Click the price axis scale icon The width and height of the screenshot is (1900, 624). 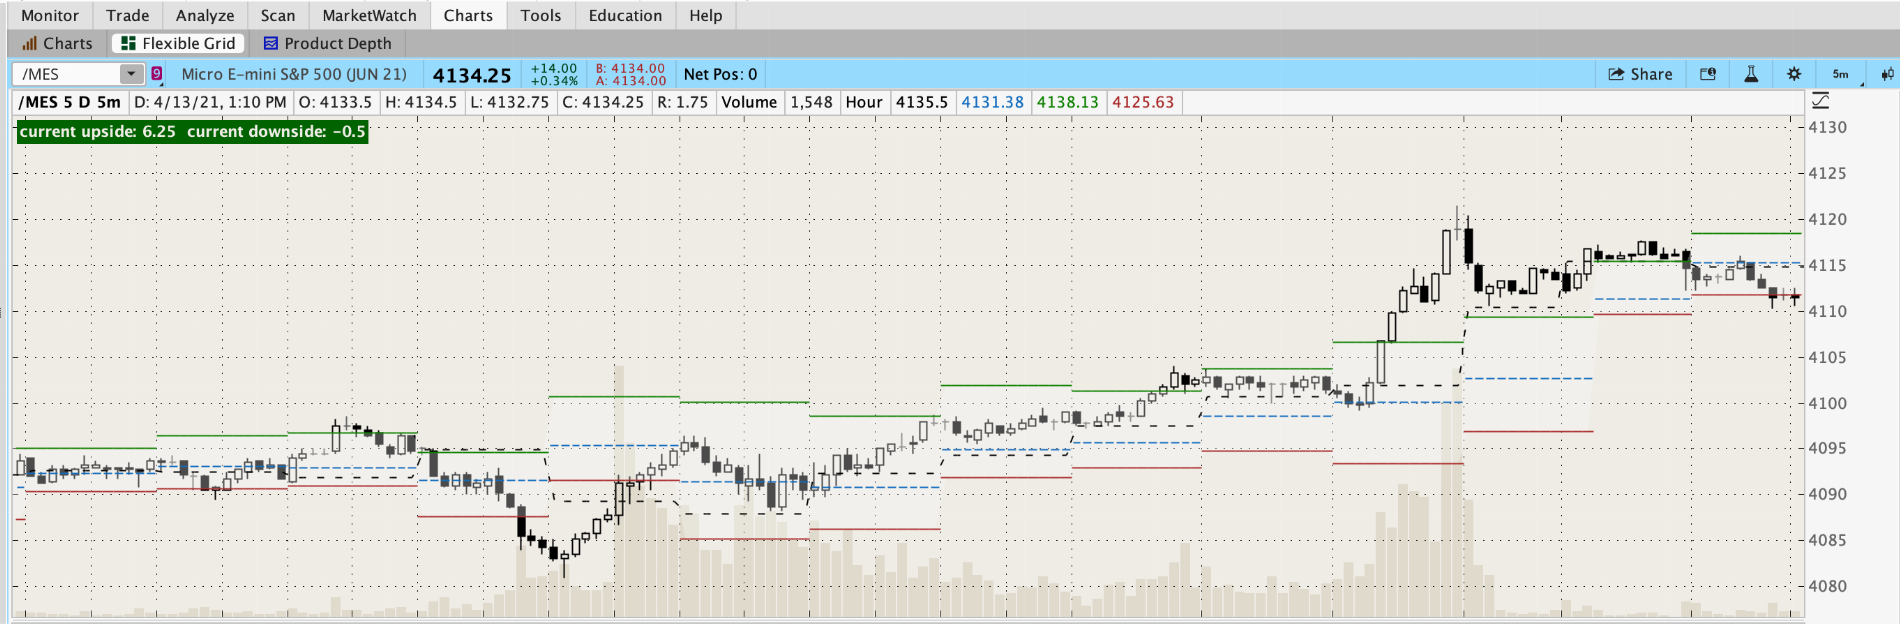coord(1820,101)
